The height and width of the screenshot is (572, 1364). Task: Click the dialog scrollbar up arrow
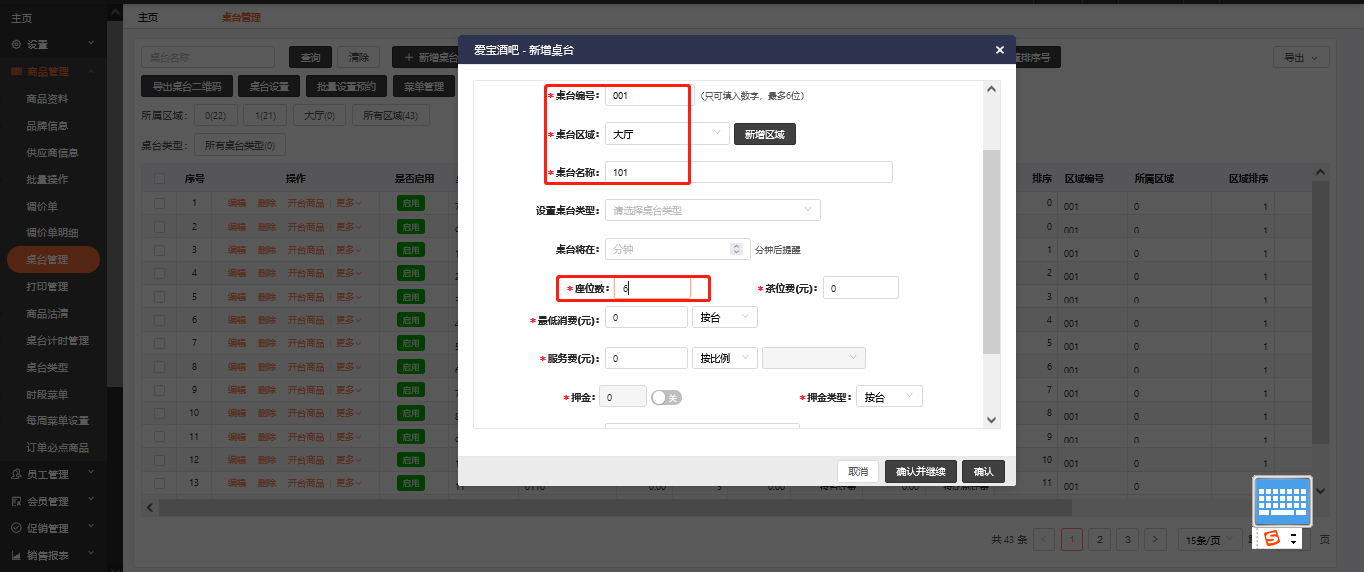pyautogui.click(x=992, y=89)
